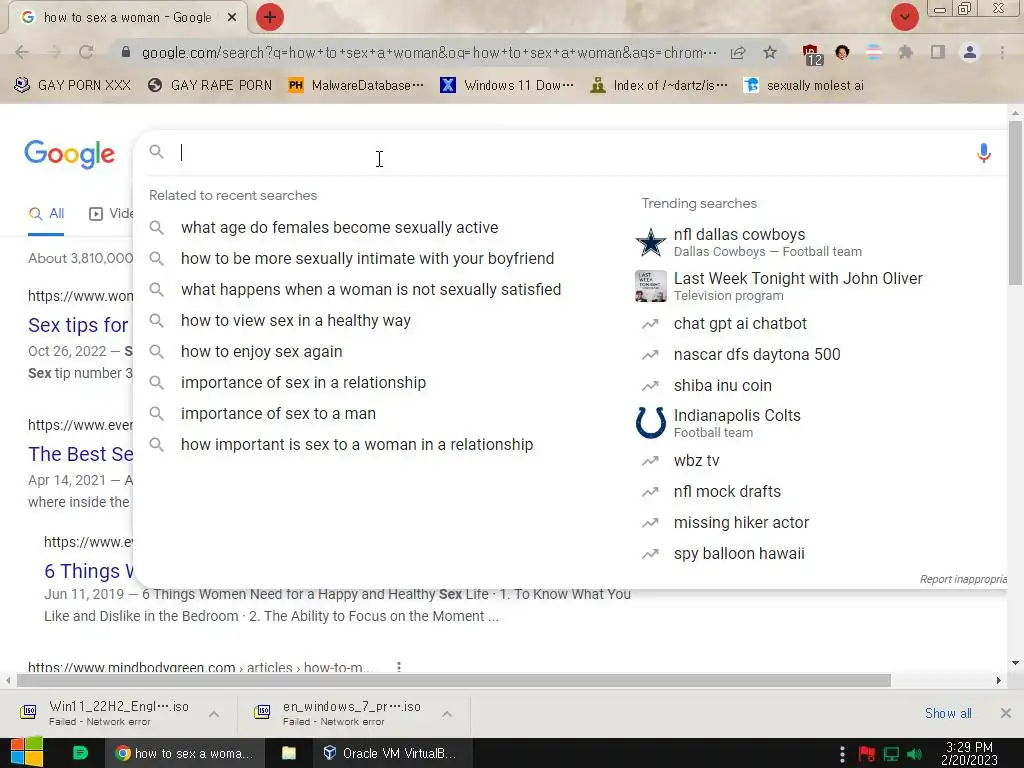The image size is (1024, 768).
Task: Bookmark this page with the star icon
Action: (770, 52)
